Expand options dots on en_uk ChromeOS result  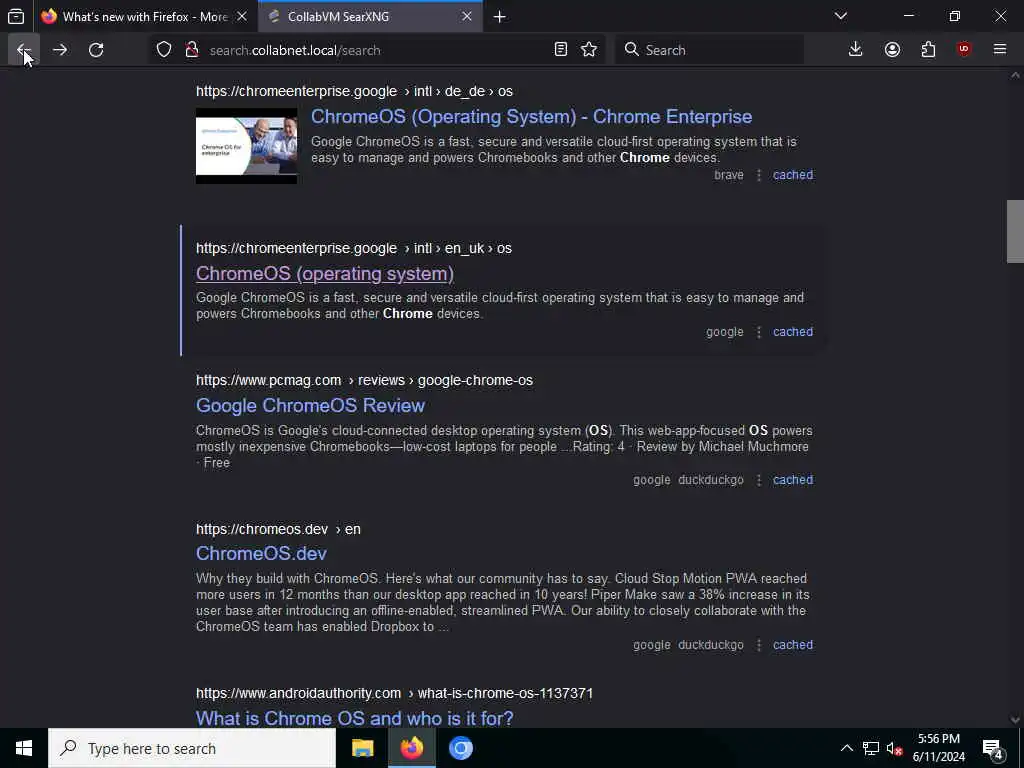(x=758, y=332)
